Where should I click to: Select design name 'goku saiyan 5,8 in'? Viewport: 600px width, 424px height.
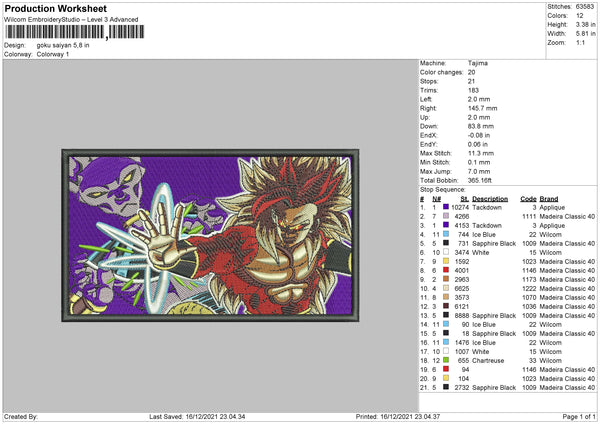click(63, 45)
